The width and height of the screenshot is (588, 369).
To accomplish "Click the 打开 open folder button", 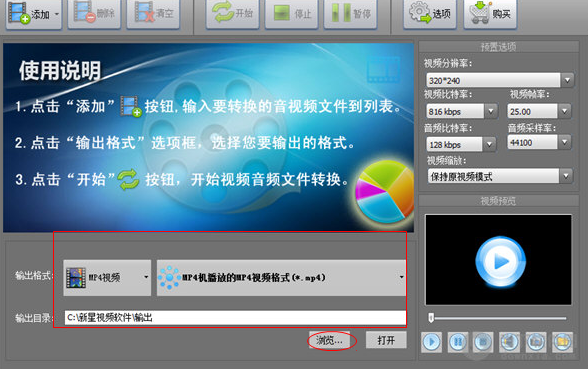I will click(386, 340).
